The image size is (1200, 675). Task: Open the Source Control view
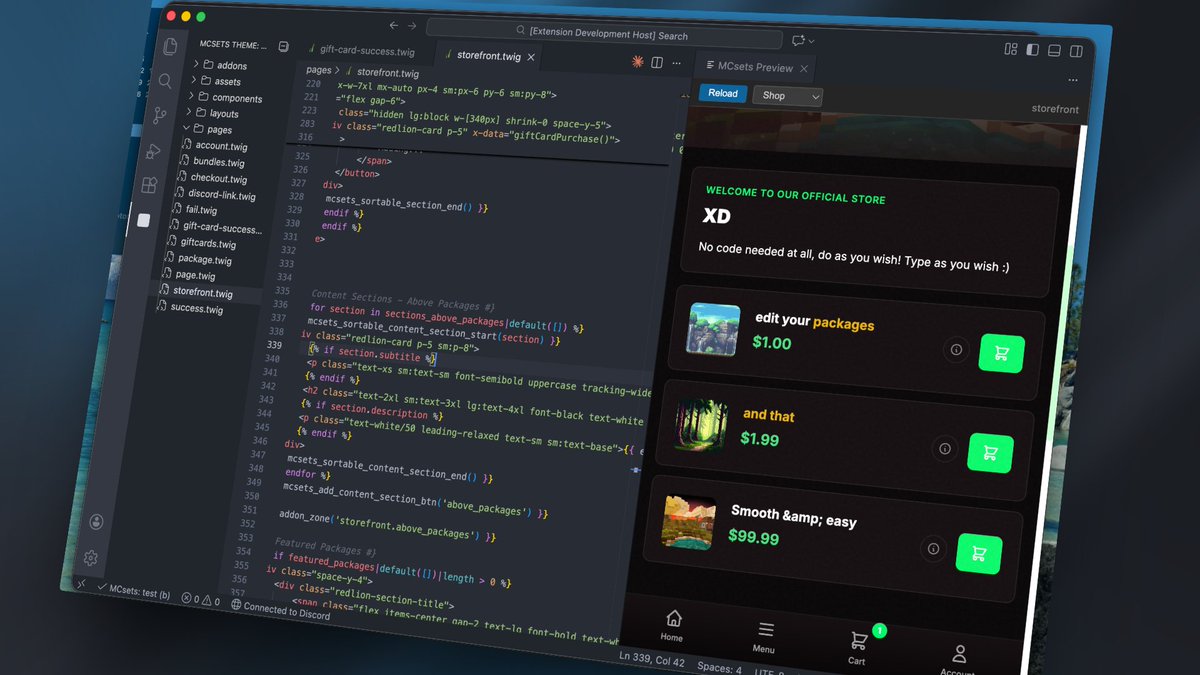(160, 116)
